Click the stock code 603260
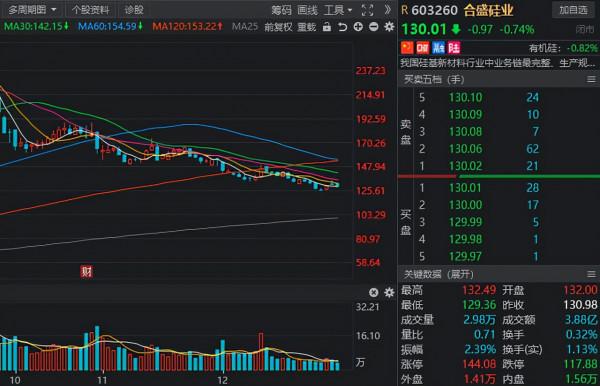The image size is (600, 386). [x=434, y=10]
